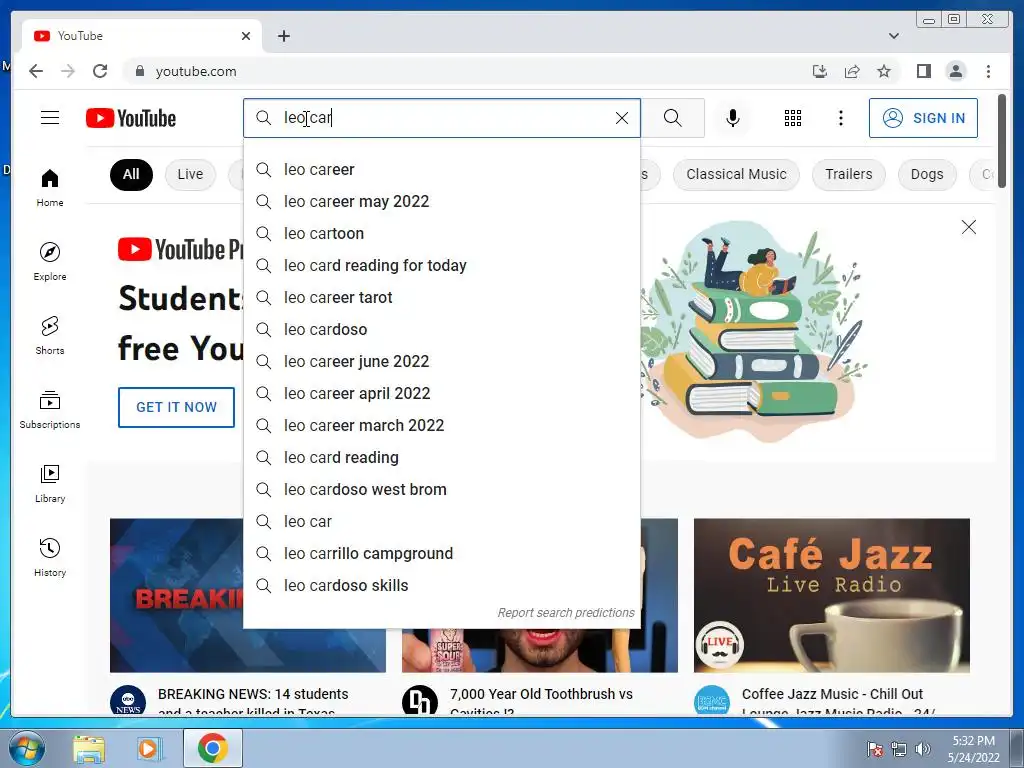Click the GET IT NOW button
Viewport: 1024px width, 768px height.
click(x=176, y=407)
